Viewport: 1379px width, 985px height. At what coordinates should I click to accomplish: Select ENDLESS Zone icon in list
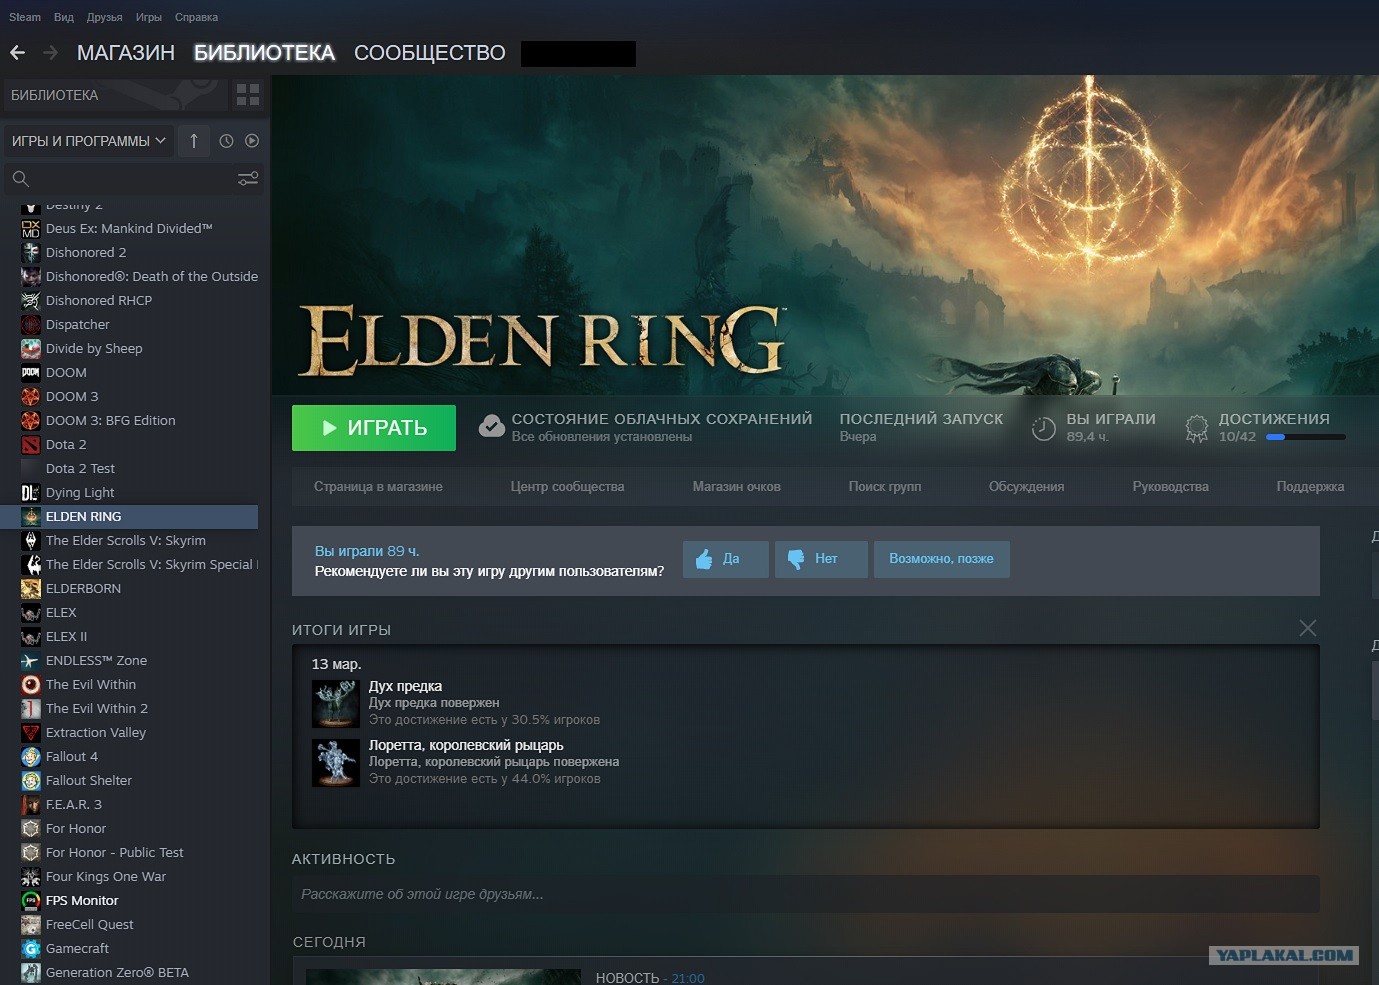31,661
